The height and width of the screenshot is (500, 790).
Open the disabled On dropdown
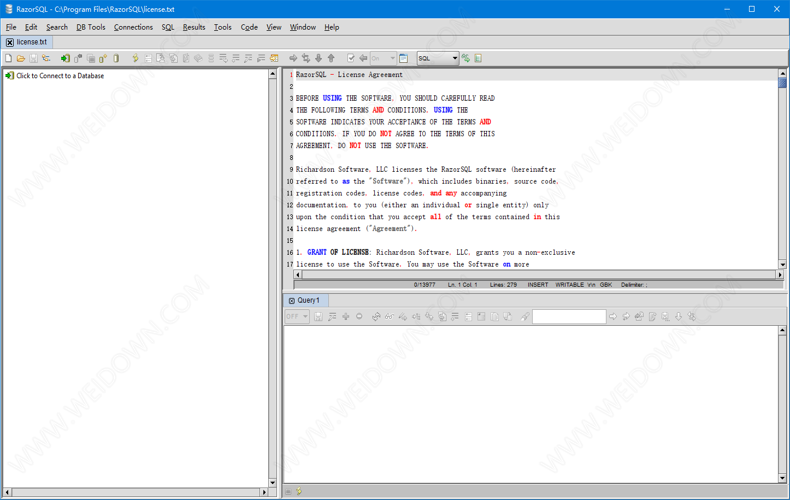(383, 58)
